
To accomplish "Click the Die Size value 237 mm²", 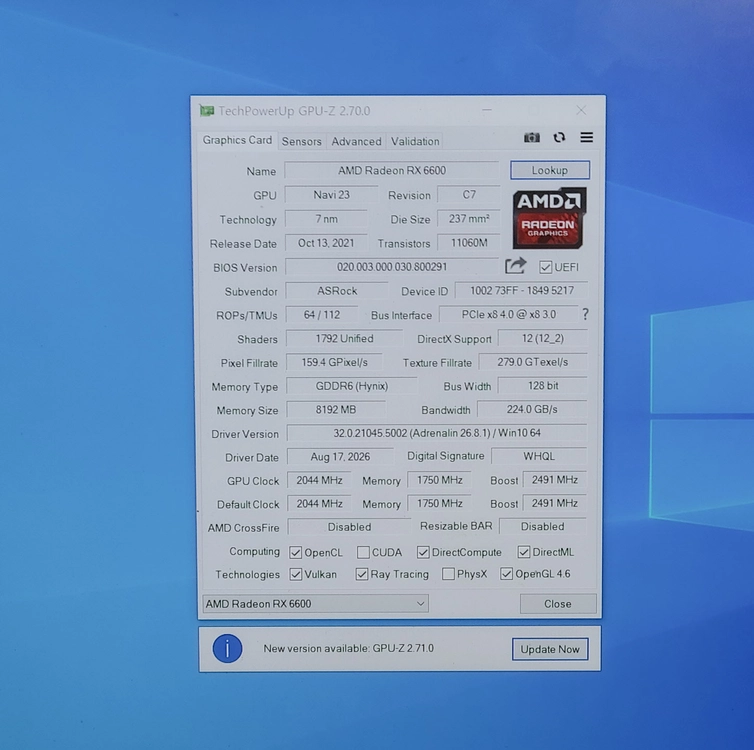I will 469,219.
